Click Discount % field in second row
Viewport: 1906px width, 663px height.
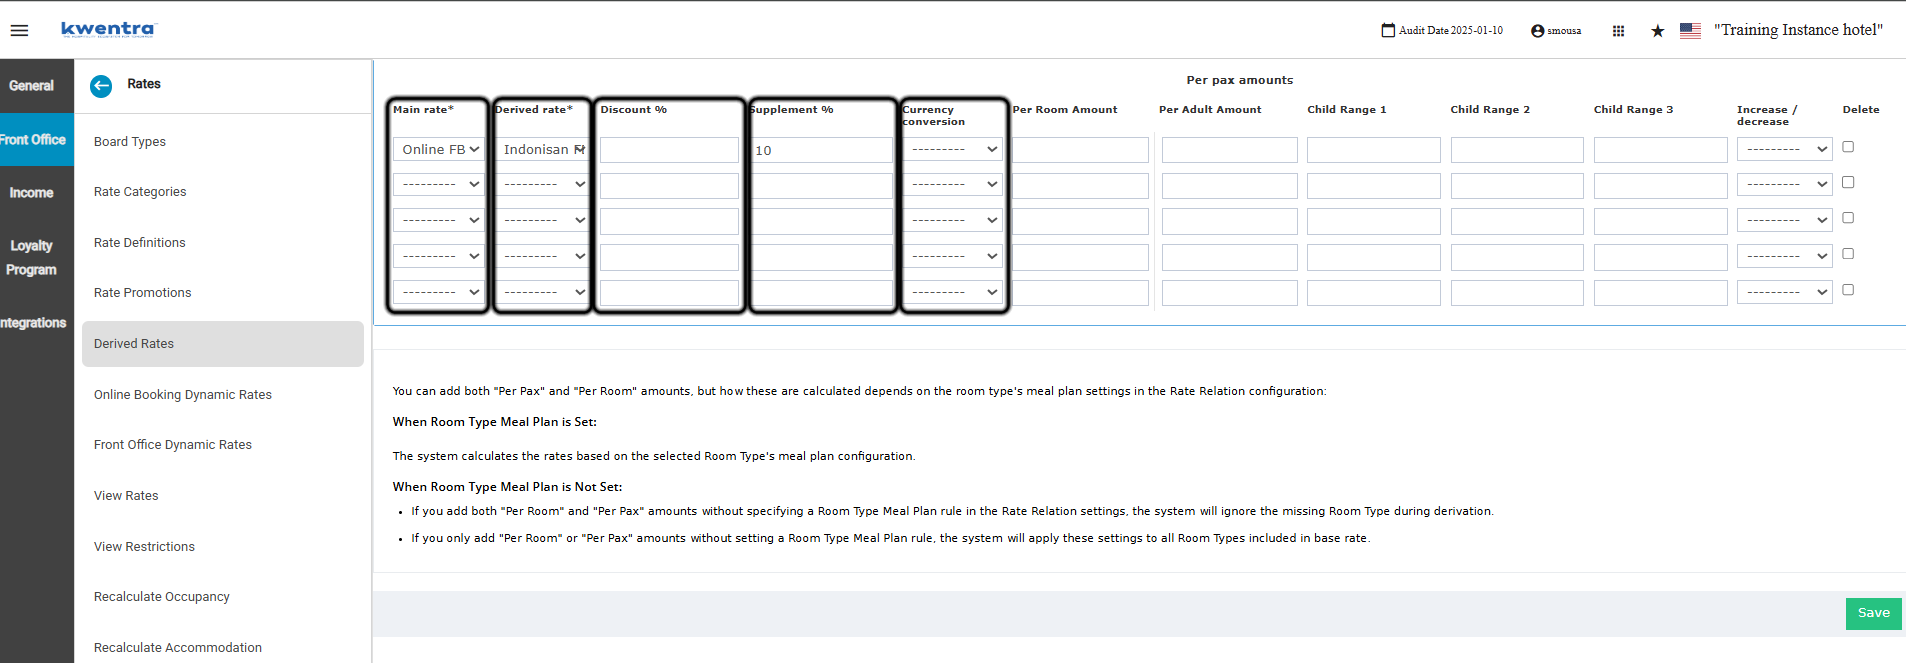(x=669, y=186)
